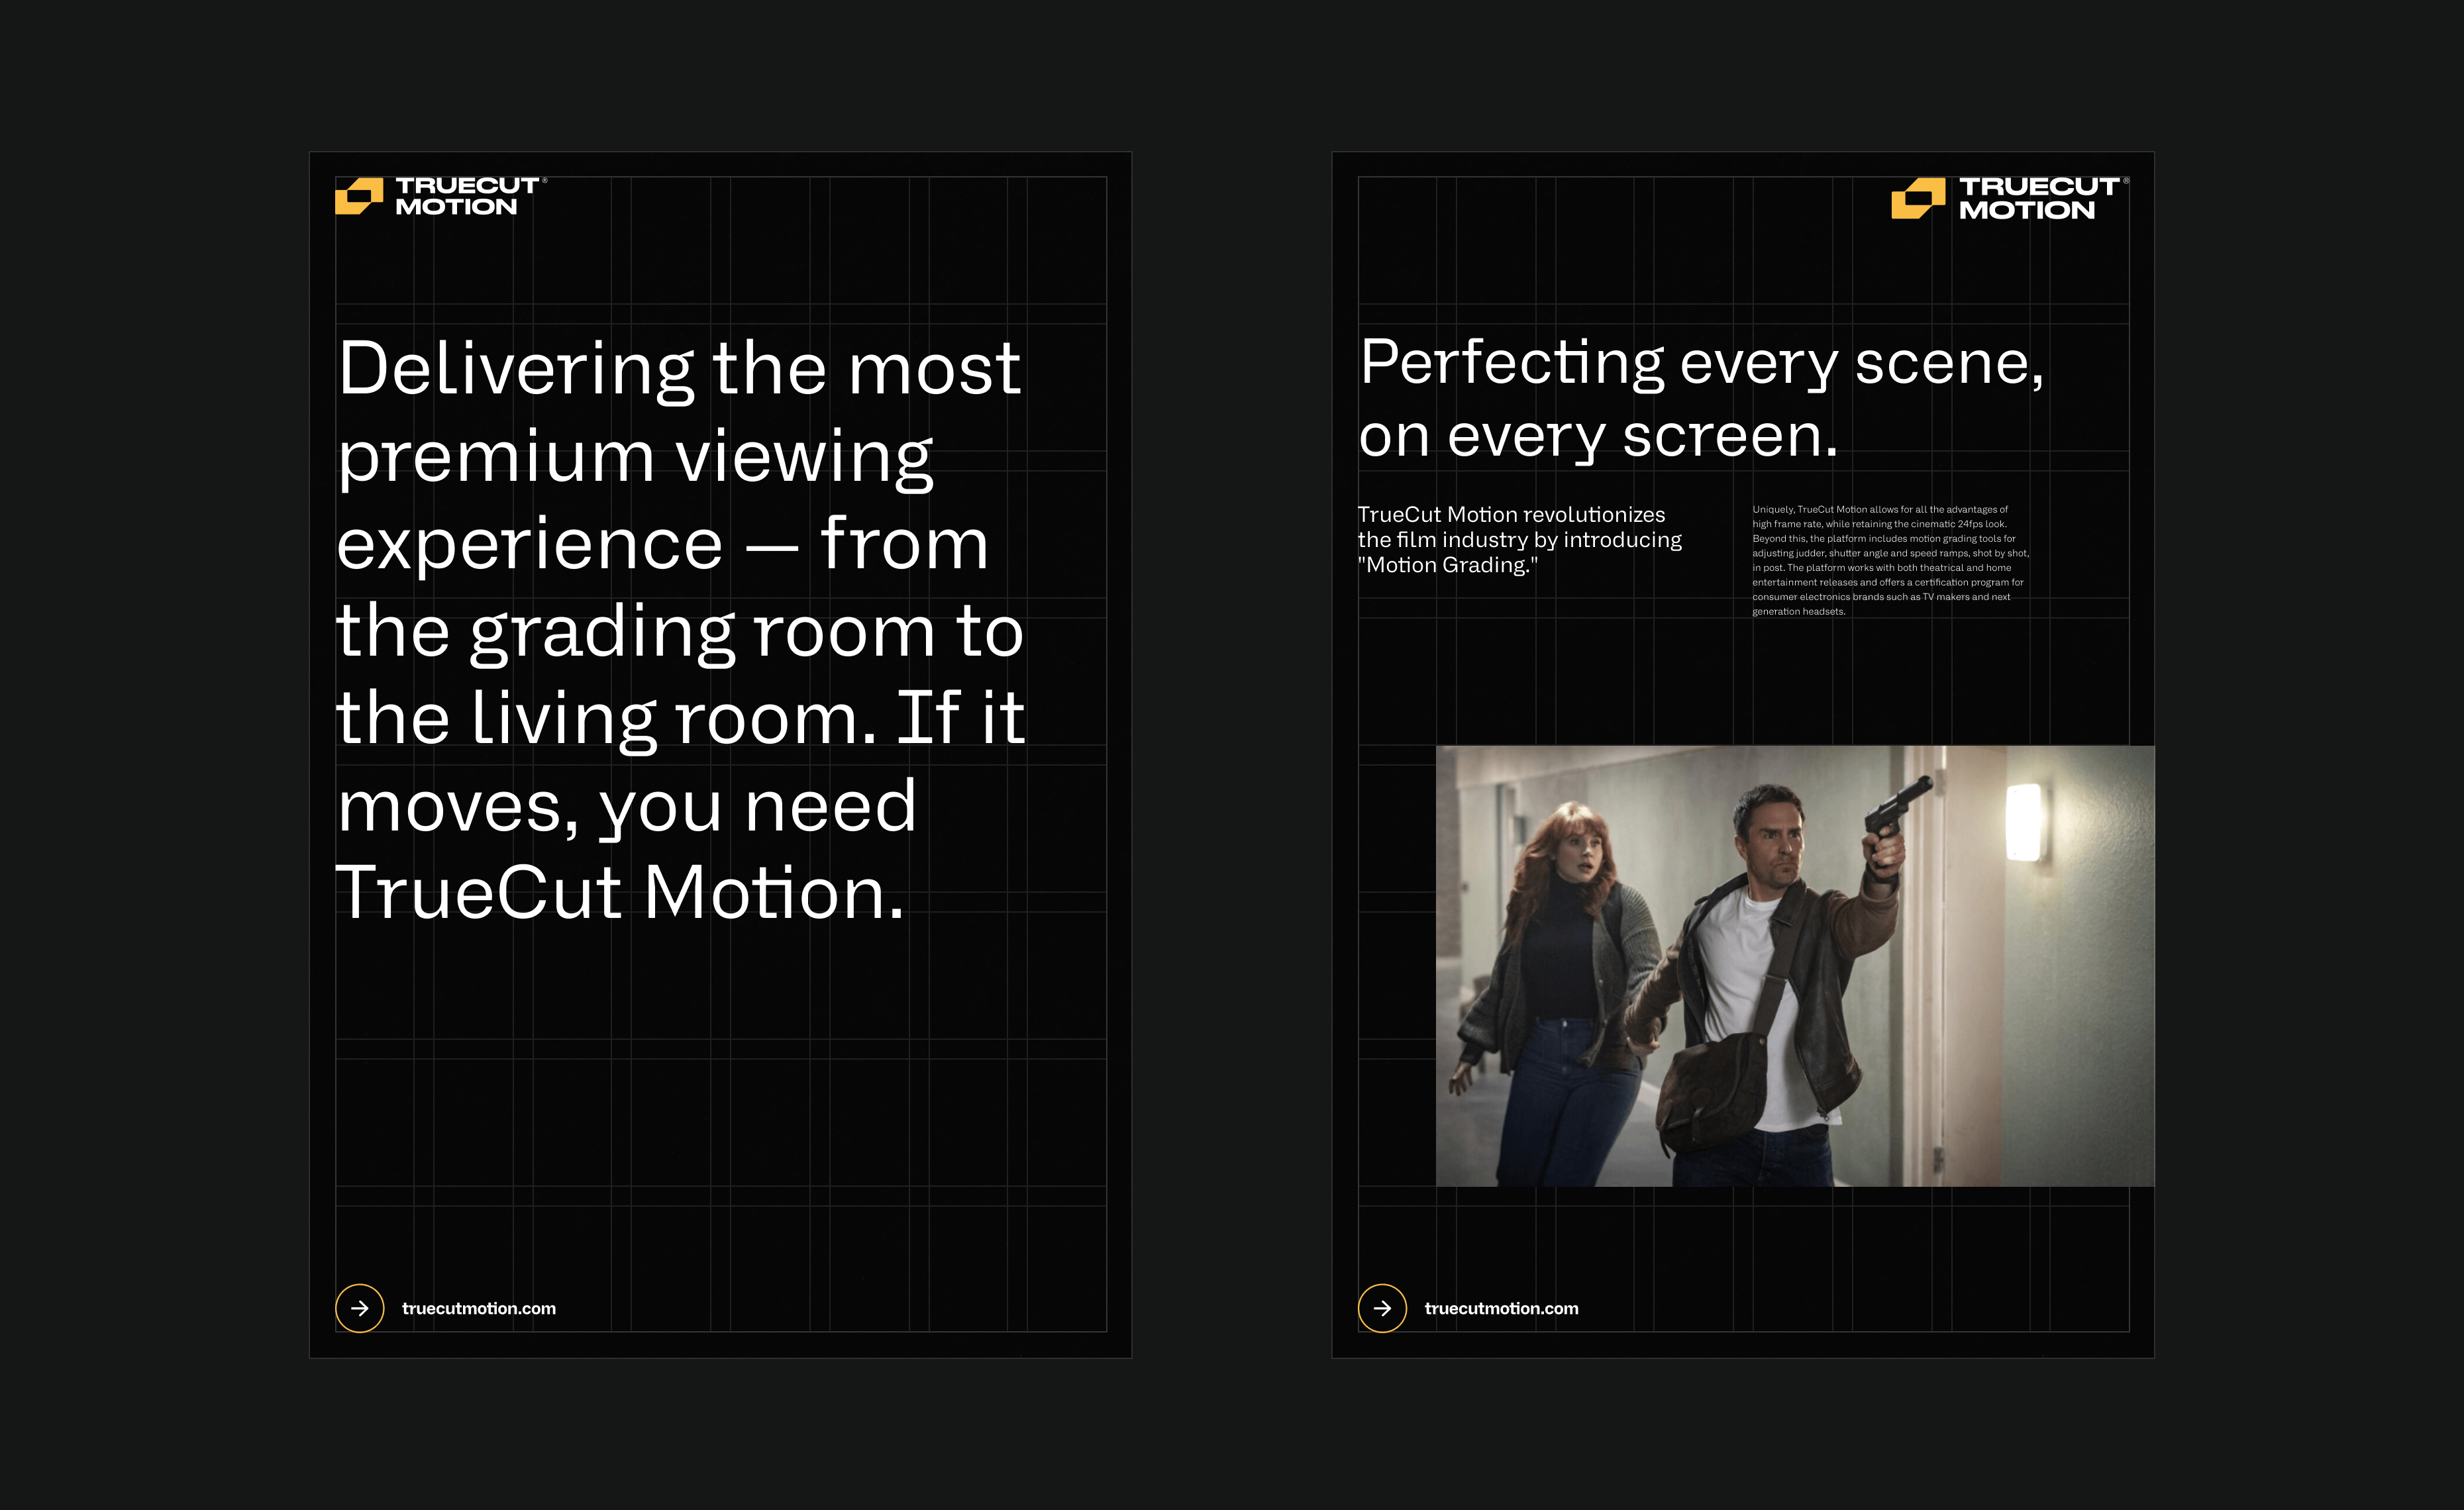The height and width of the screenshot is (1510, 2464).
Task: Click the TrueCut Motion logo on right poster
Action: [x=2010, y=196]
